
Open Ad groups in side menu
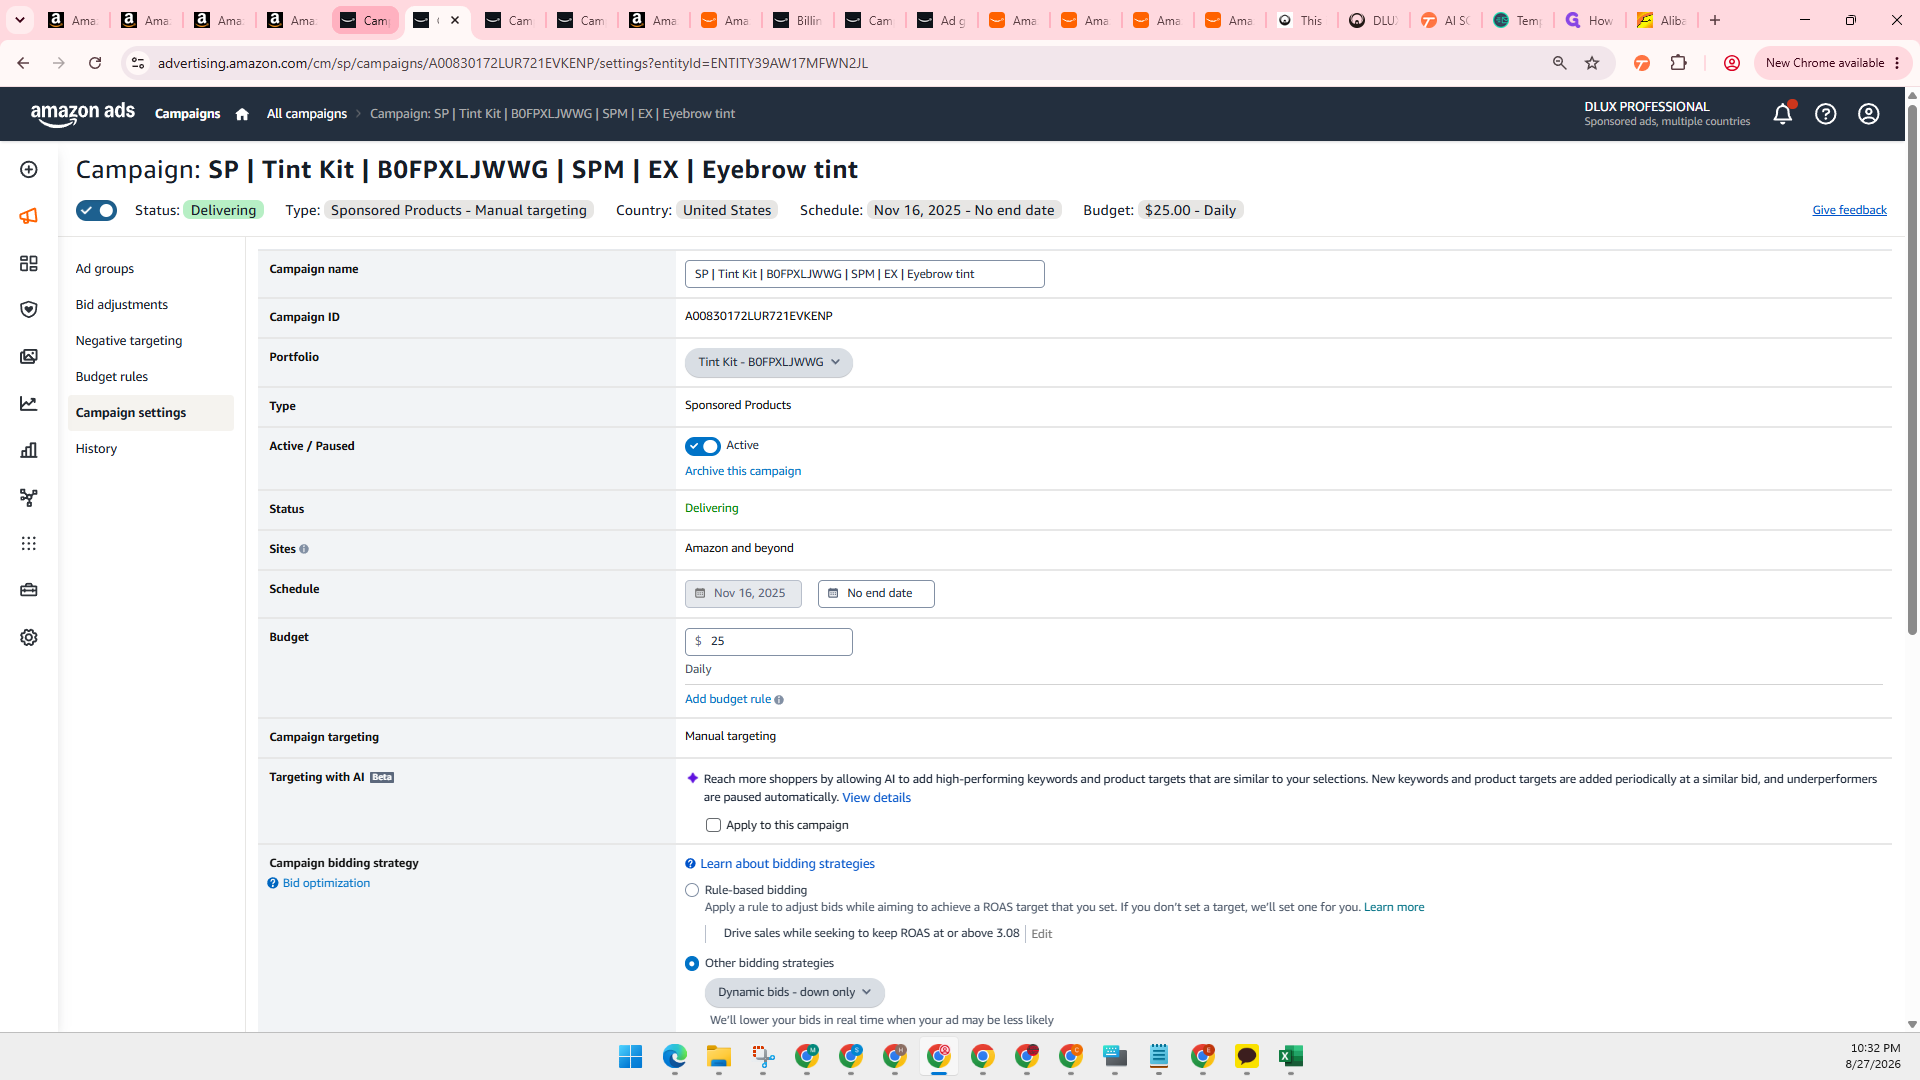click(105, 269)
